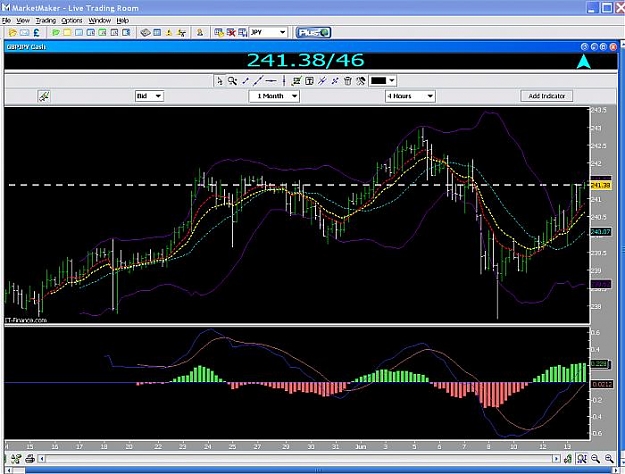Click the green speech bubble icon
The height and width of the screenshot is (474, 625).
click(55, 33)
